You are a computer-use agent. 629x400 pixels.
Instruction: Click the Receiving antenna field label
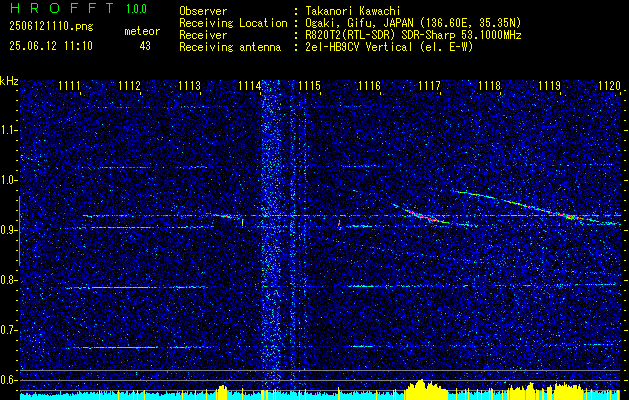click(x=230, y=47)
